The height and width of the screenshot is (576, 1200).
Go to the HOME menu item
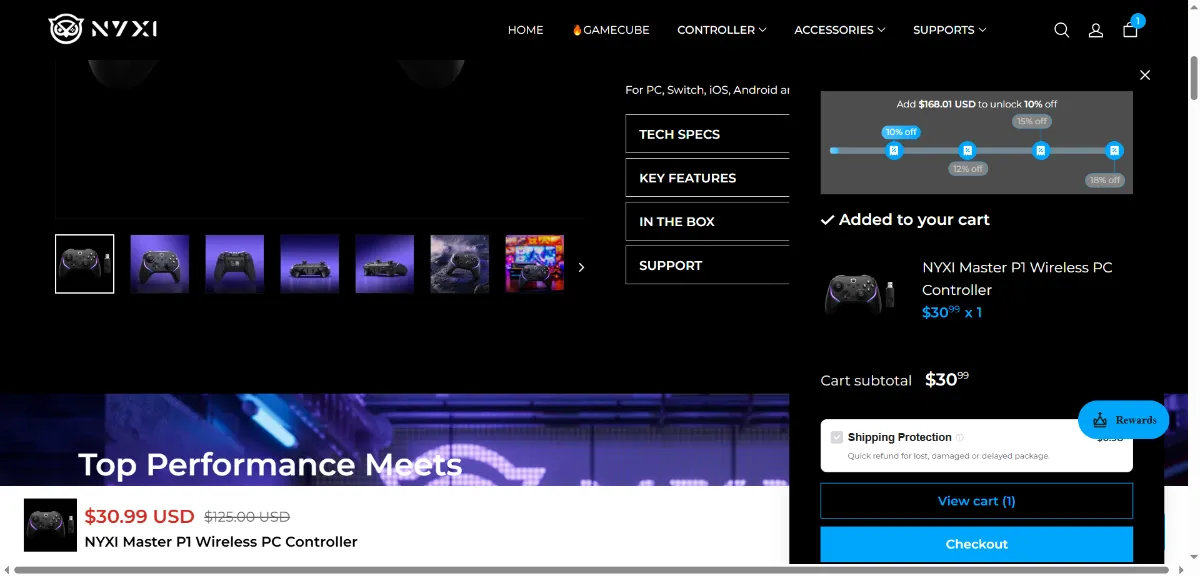[x=526, y=30]
